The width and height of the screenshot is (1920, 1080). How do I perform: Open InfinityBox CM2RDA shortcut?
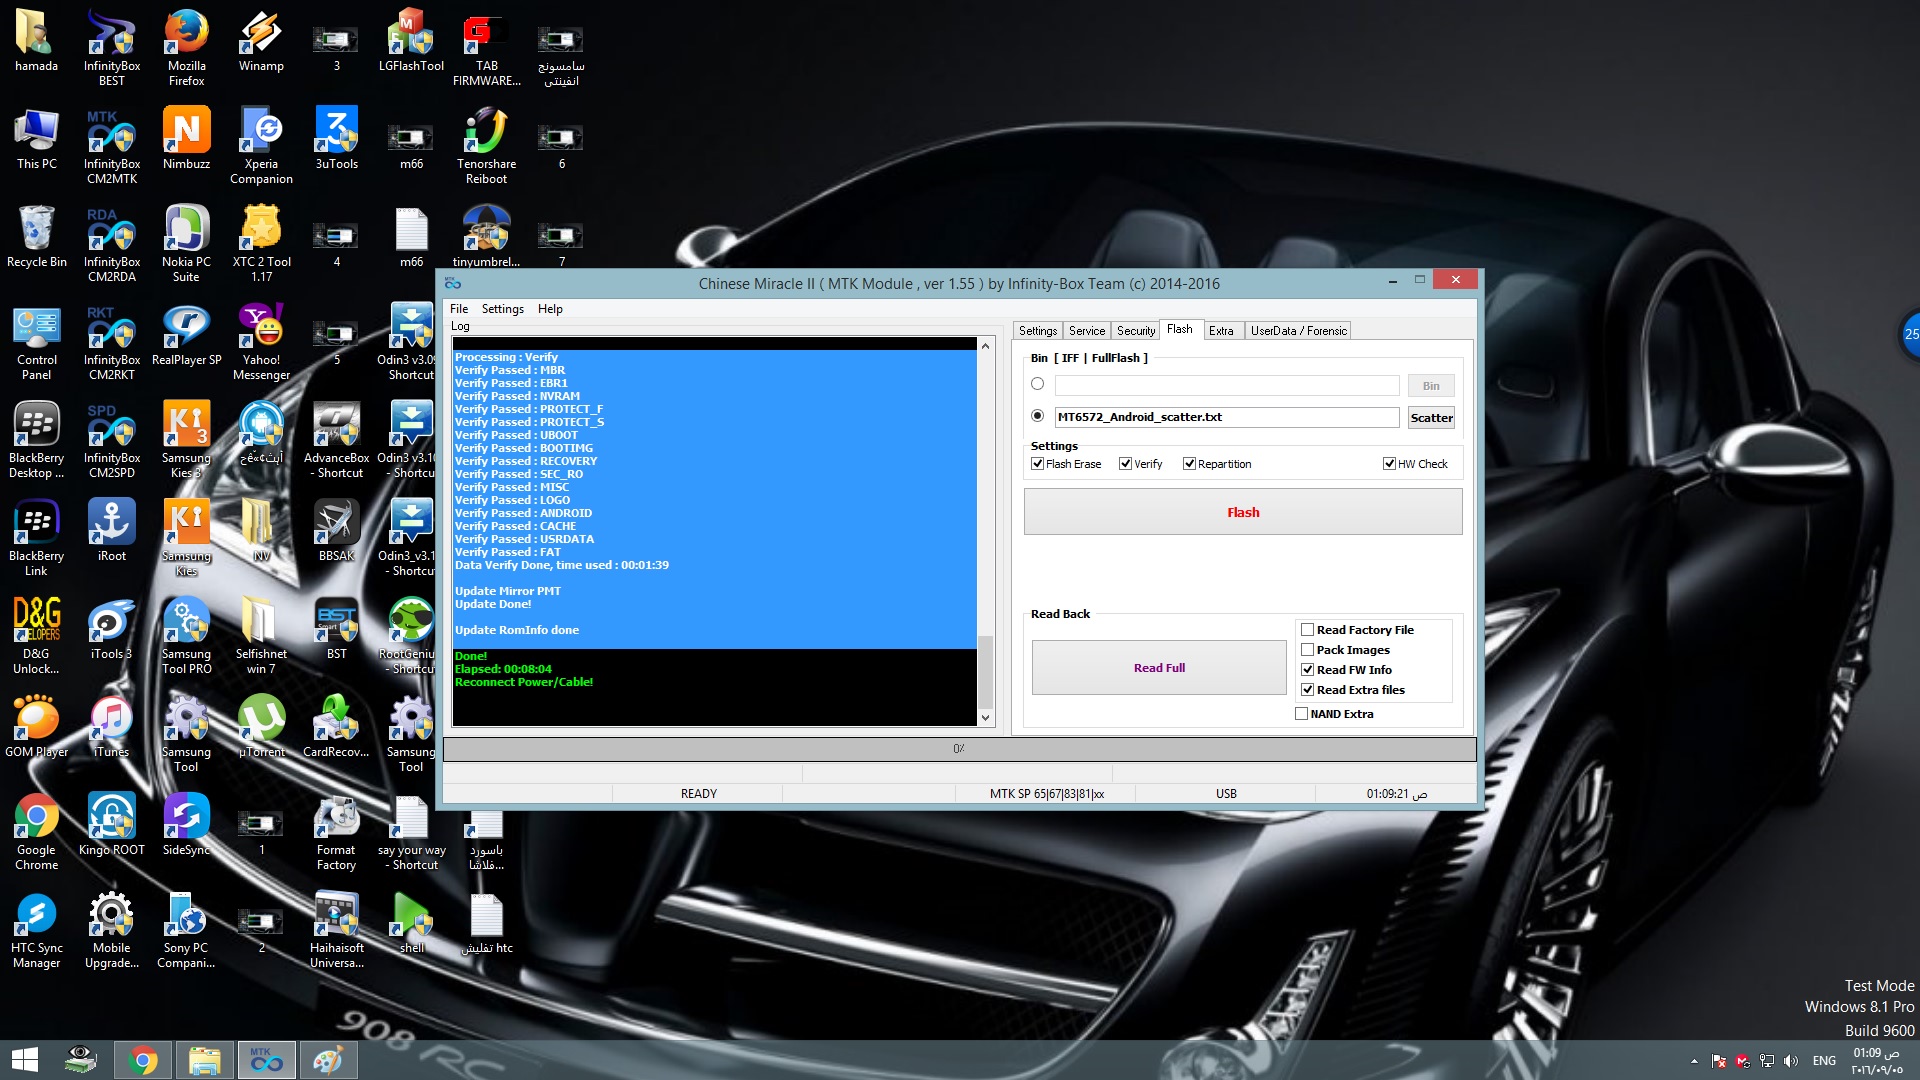(111, 244)
